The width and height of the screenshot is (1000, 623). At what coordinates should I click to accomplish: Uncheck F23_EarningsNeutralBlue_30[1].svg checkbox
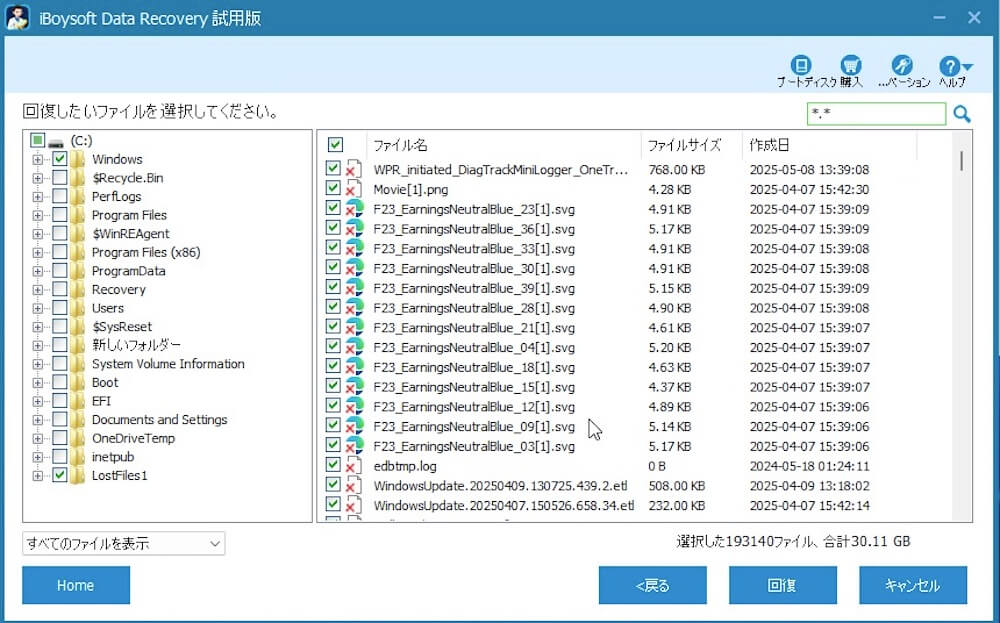click(x=332, y=267)
